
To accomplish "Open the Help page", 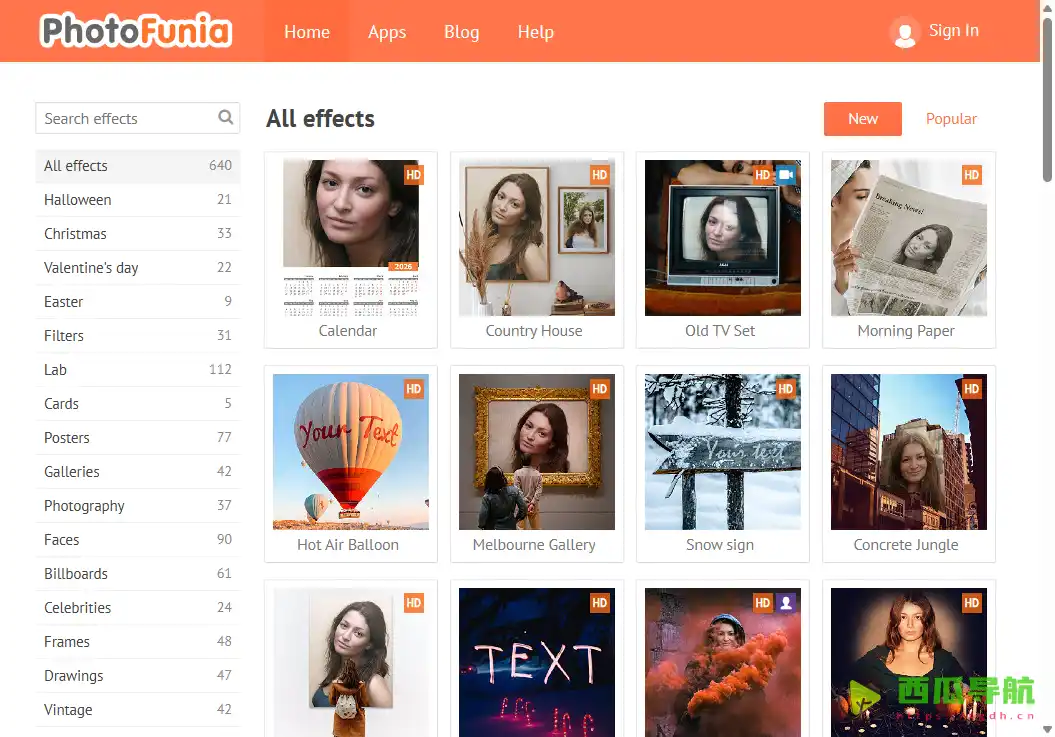I will 535,32.
